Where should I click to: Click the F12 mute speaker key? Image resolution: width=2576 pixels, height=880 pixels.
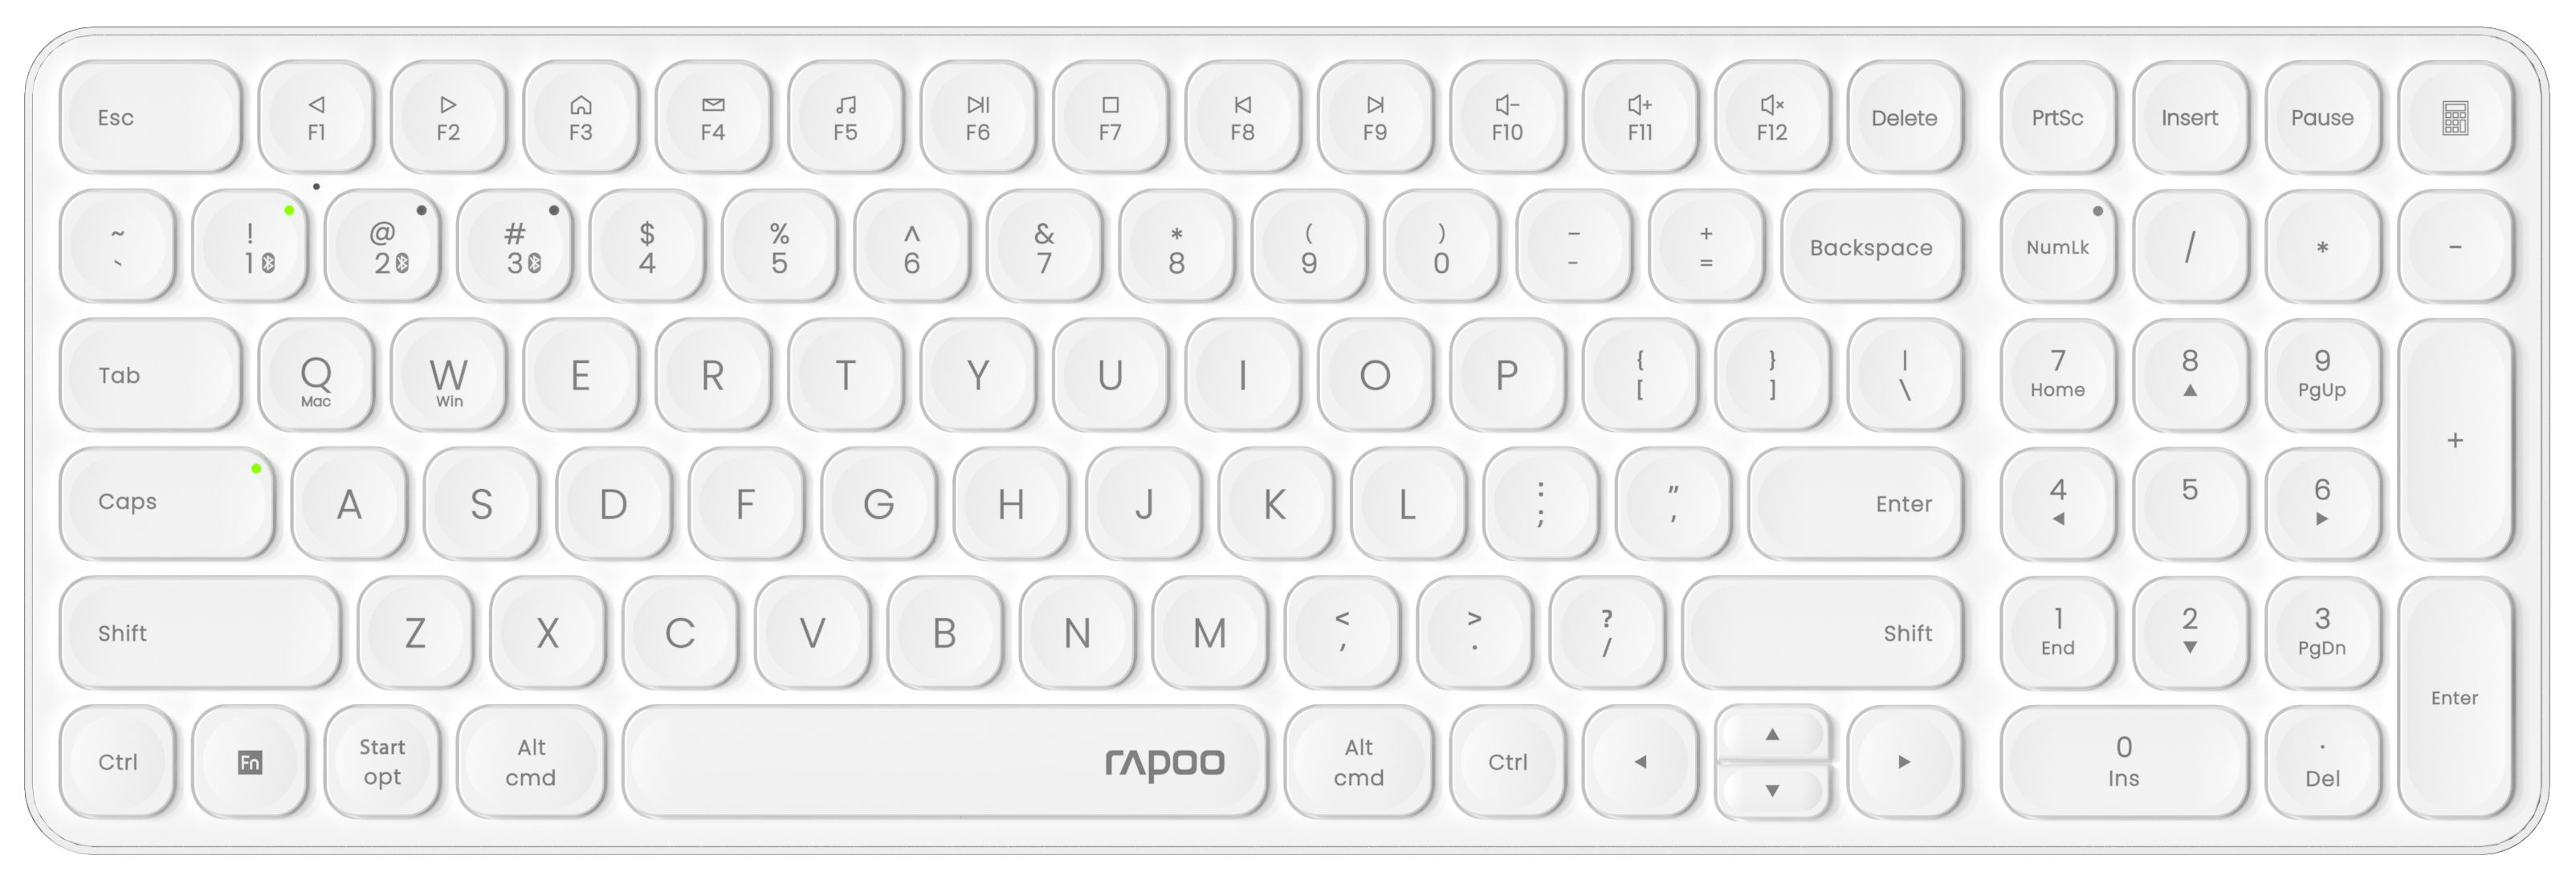pyautogui.click(x=1772, y=118)
